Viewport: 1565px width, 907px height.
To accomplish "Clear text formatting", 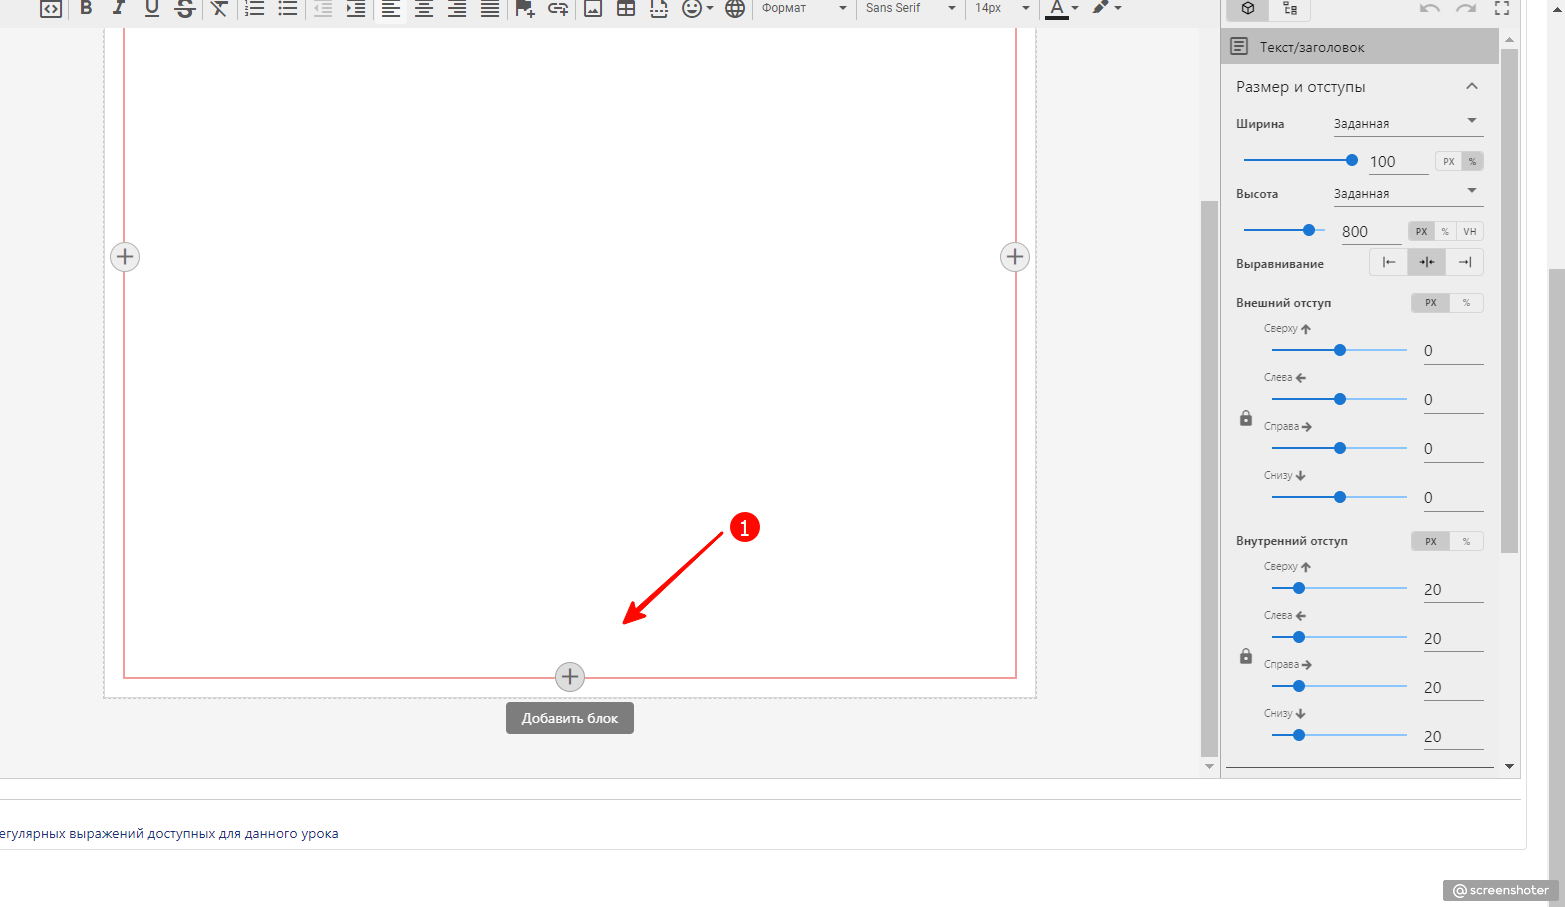I will [x=219, y=9].
